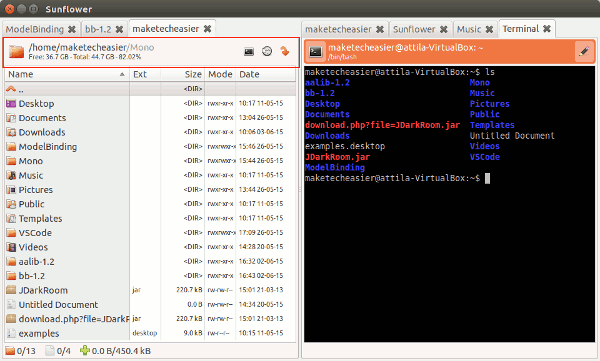The image size is (600, 361).
Task: Click the /home/maketecheasier path text
Action: coord(78,47)
